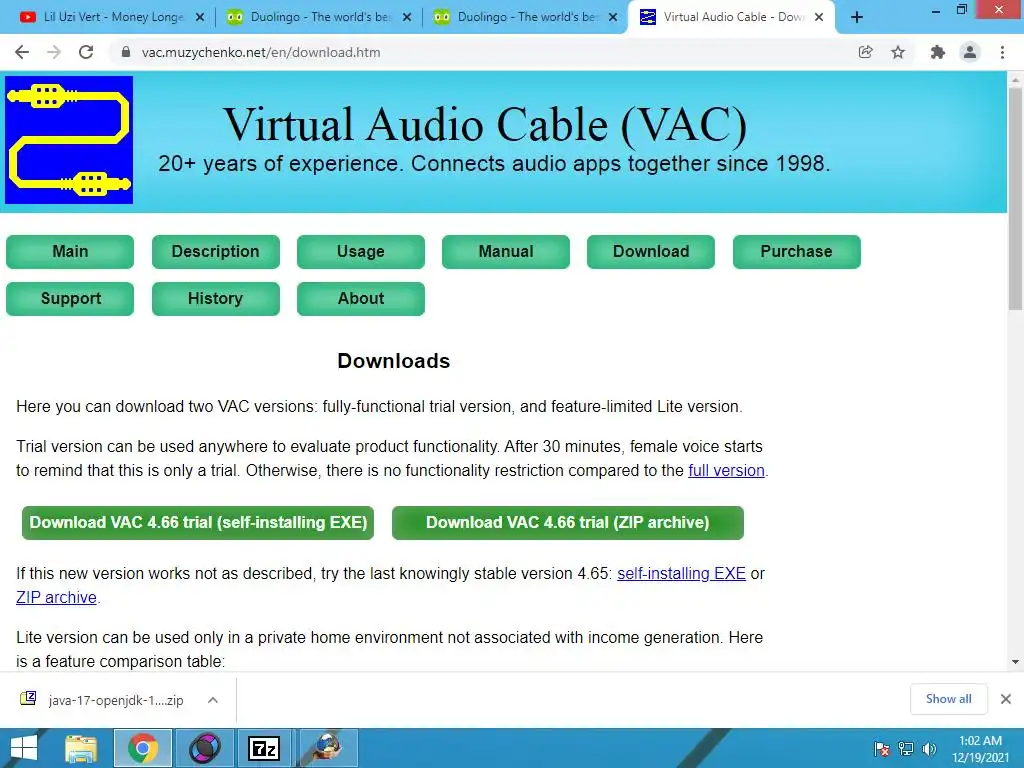This screenshot has width=1024, height=768.
Task: Open the Support page
Action: pyautogui.click(x=70, y=298)
